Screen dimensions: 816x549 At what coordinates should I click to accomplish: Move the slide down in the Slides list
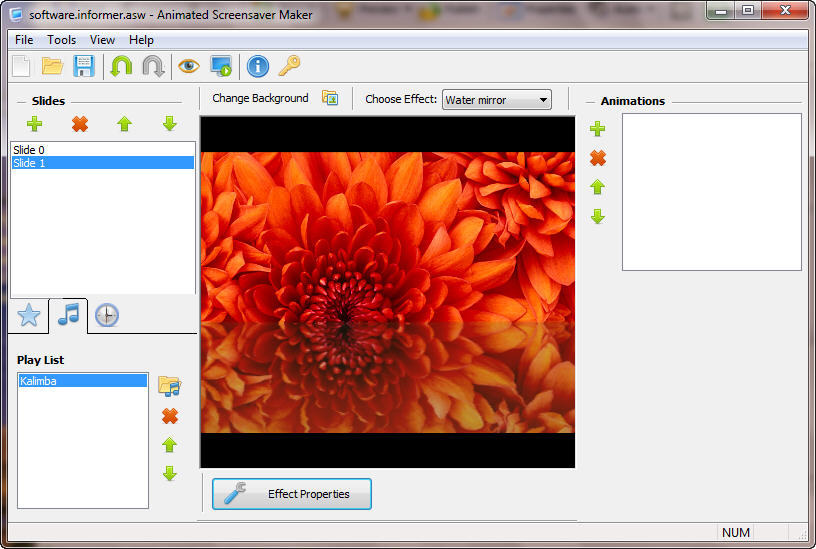[169, 124]
